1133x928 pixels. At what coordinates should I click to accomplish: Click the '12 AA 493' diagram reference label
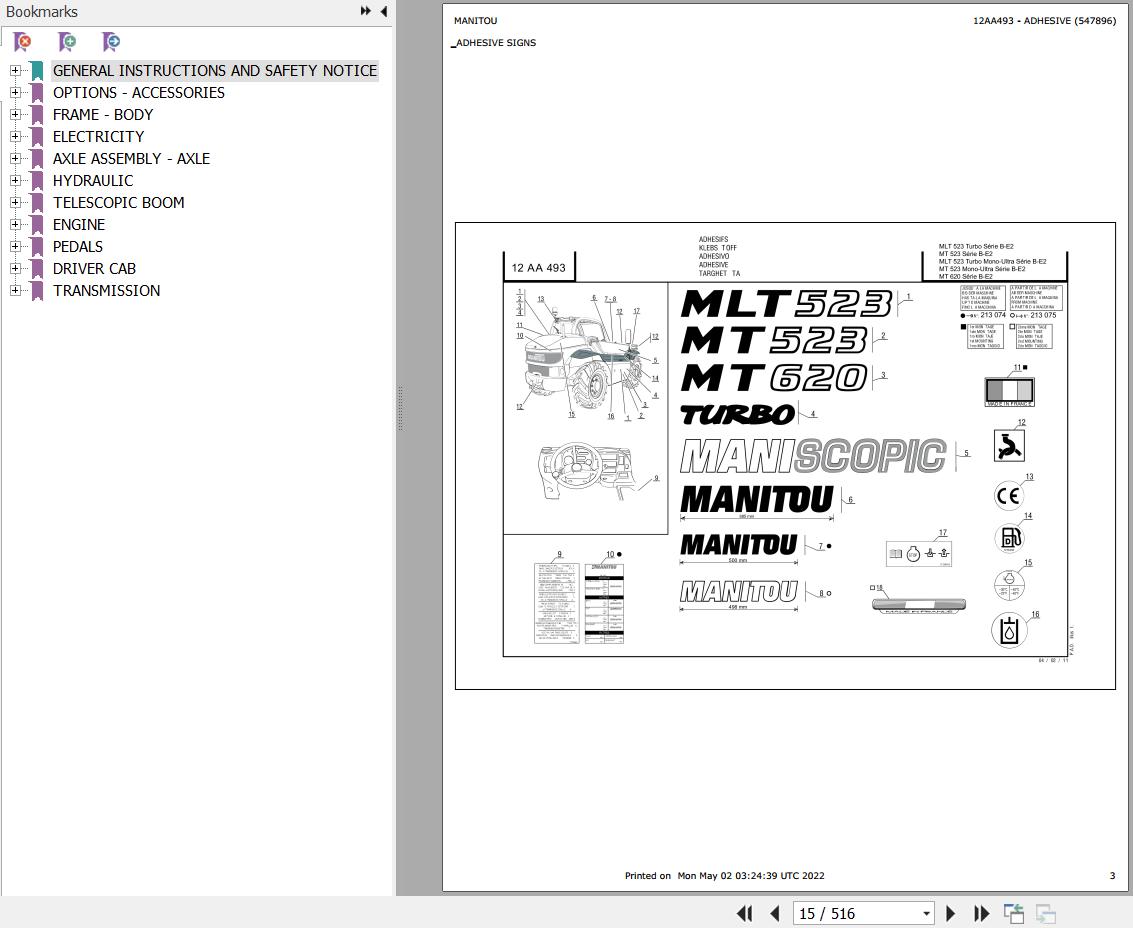538,267
